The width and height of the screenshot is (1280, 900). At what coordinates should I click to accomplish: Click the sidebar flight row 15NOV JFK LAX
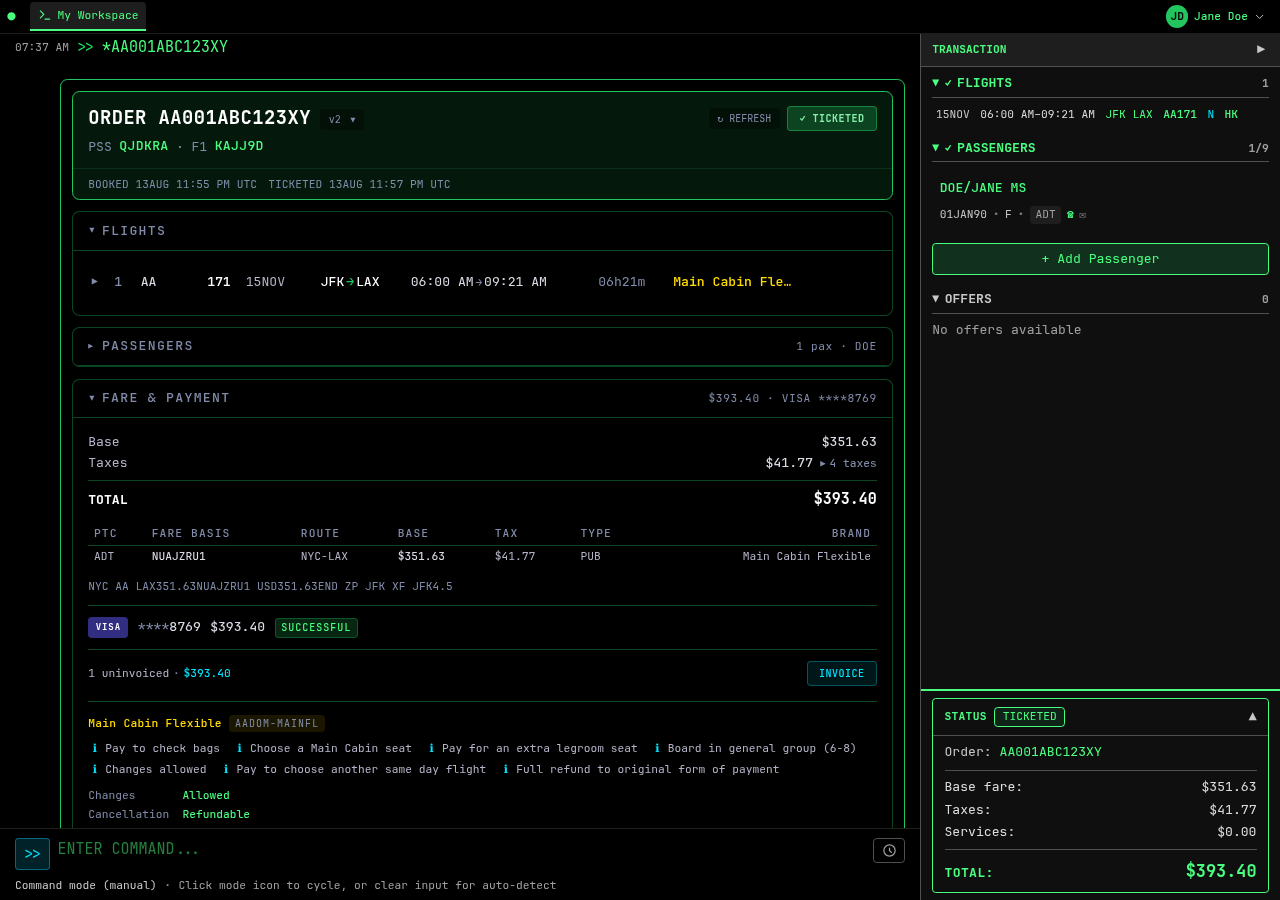pos(1100,115)
